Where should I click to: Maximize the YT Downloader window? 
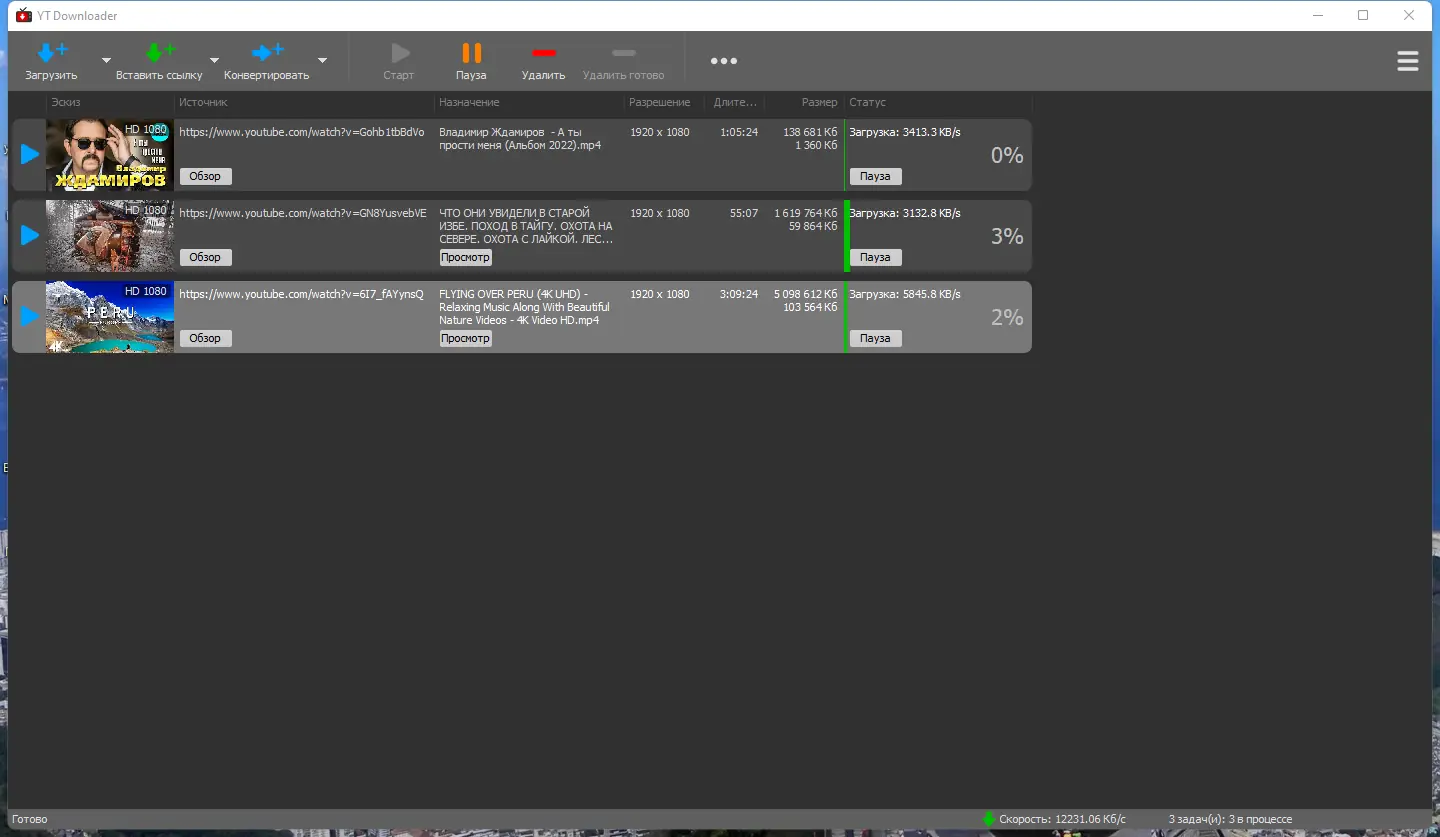(x=1363, y=15)
